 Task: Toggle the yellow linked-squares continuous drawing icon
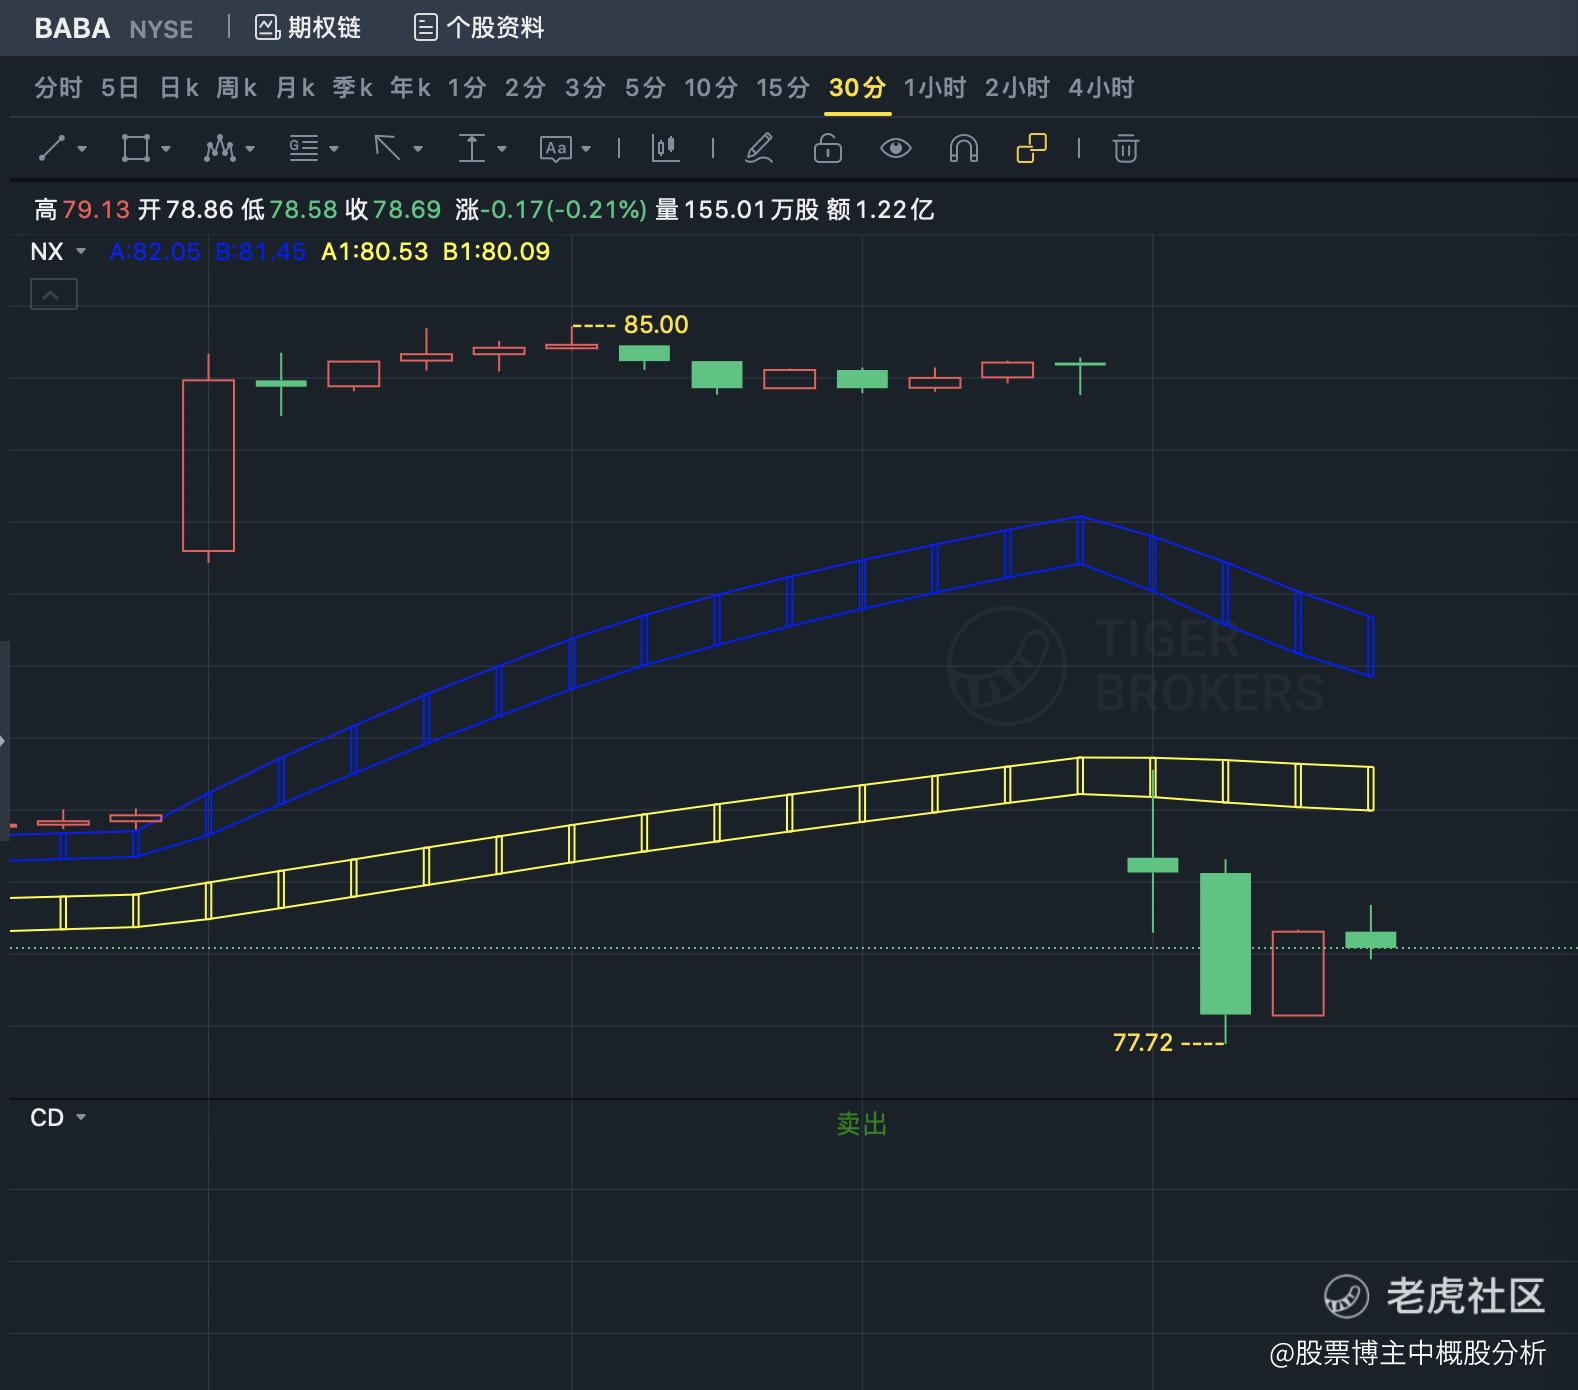pyautogui.click(x=1031, y=149)
